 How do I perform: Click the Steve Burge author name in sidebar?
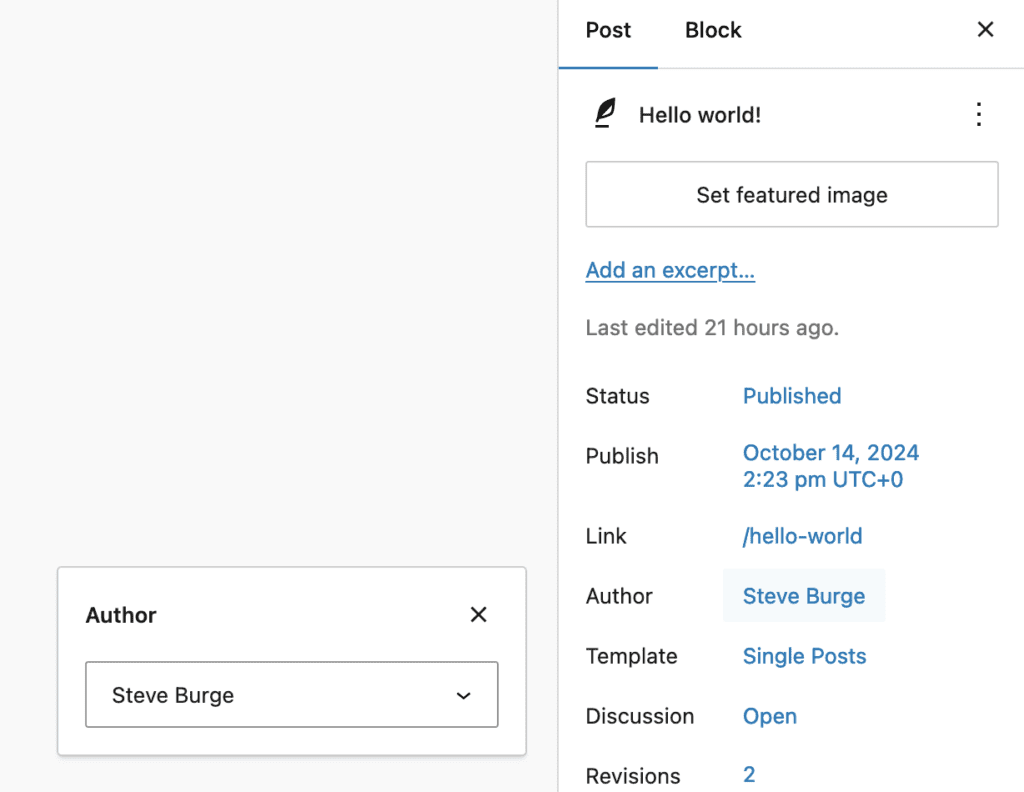803,595
